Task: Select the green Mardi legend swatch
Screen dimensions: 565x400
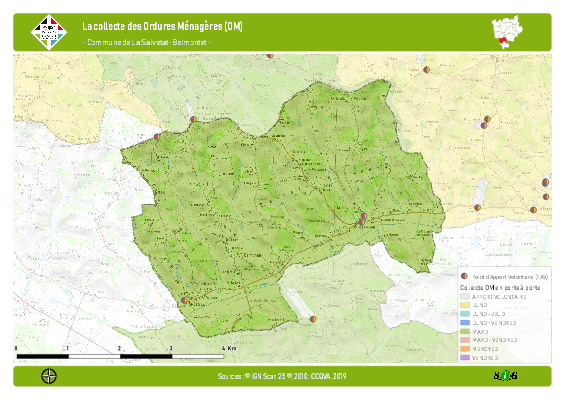Action: [465, 332]
